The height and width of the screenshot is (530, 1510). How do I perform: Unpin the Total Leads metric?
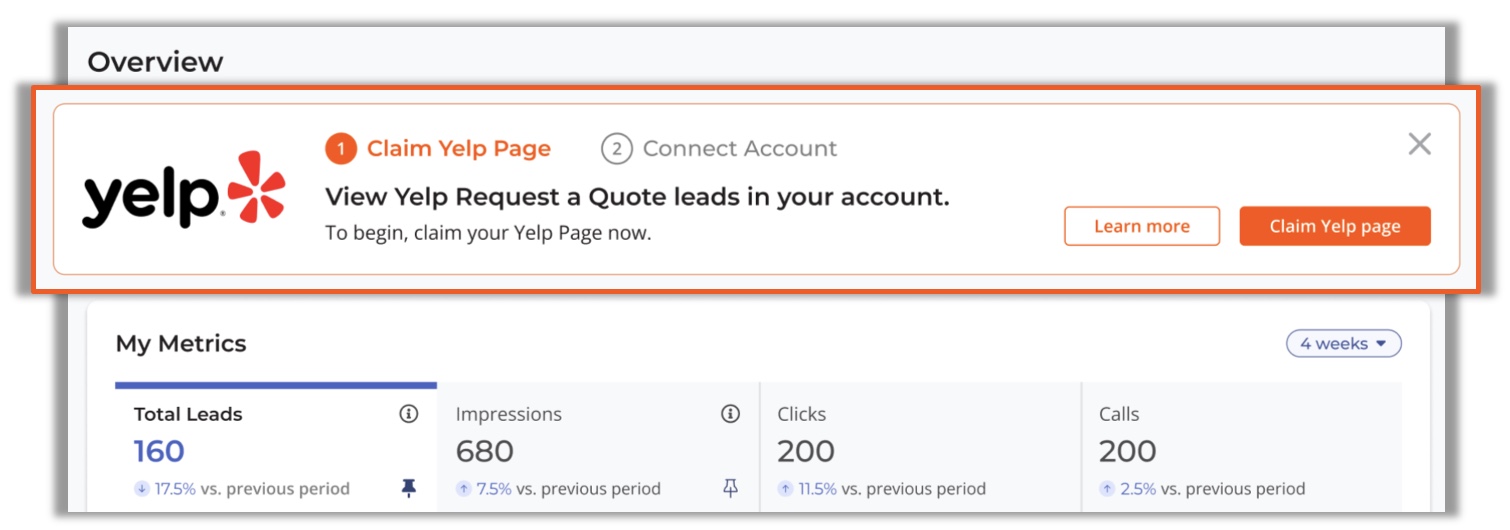coord(408,488)
